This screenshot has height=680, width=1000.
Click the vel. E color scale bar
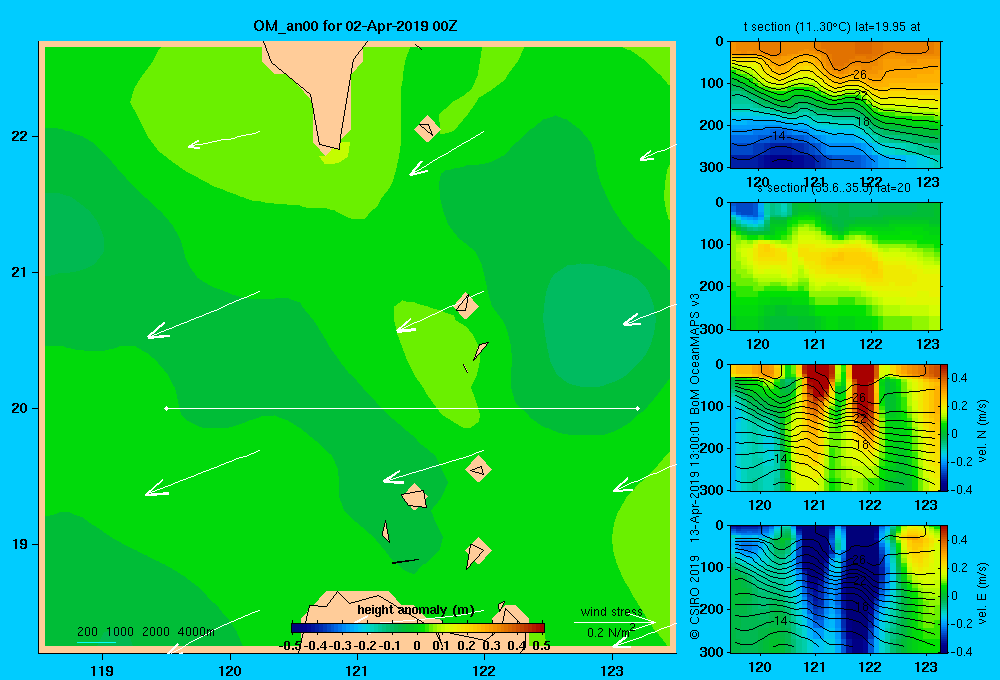coord(944,589)
